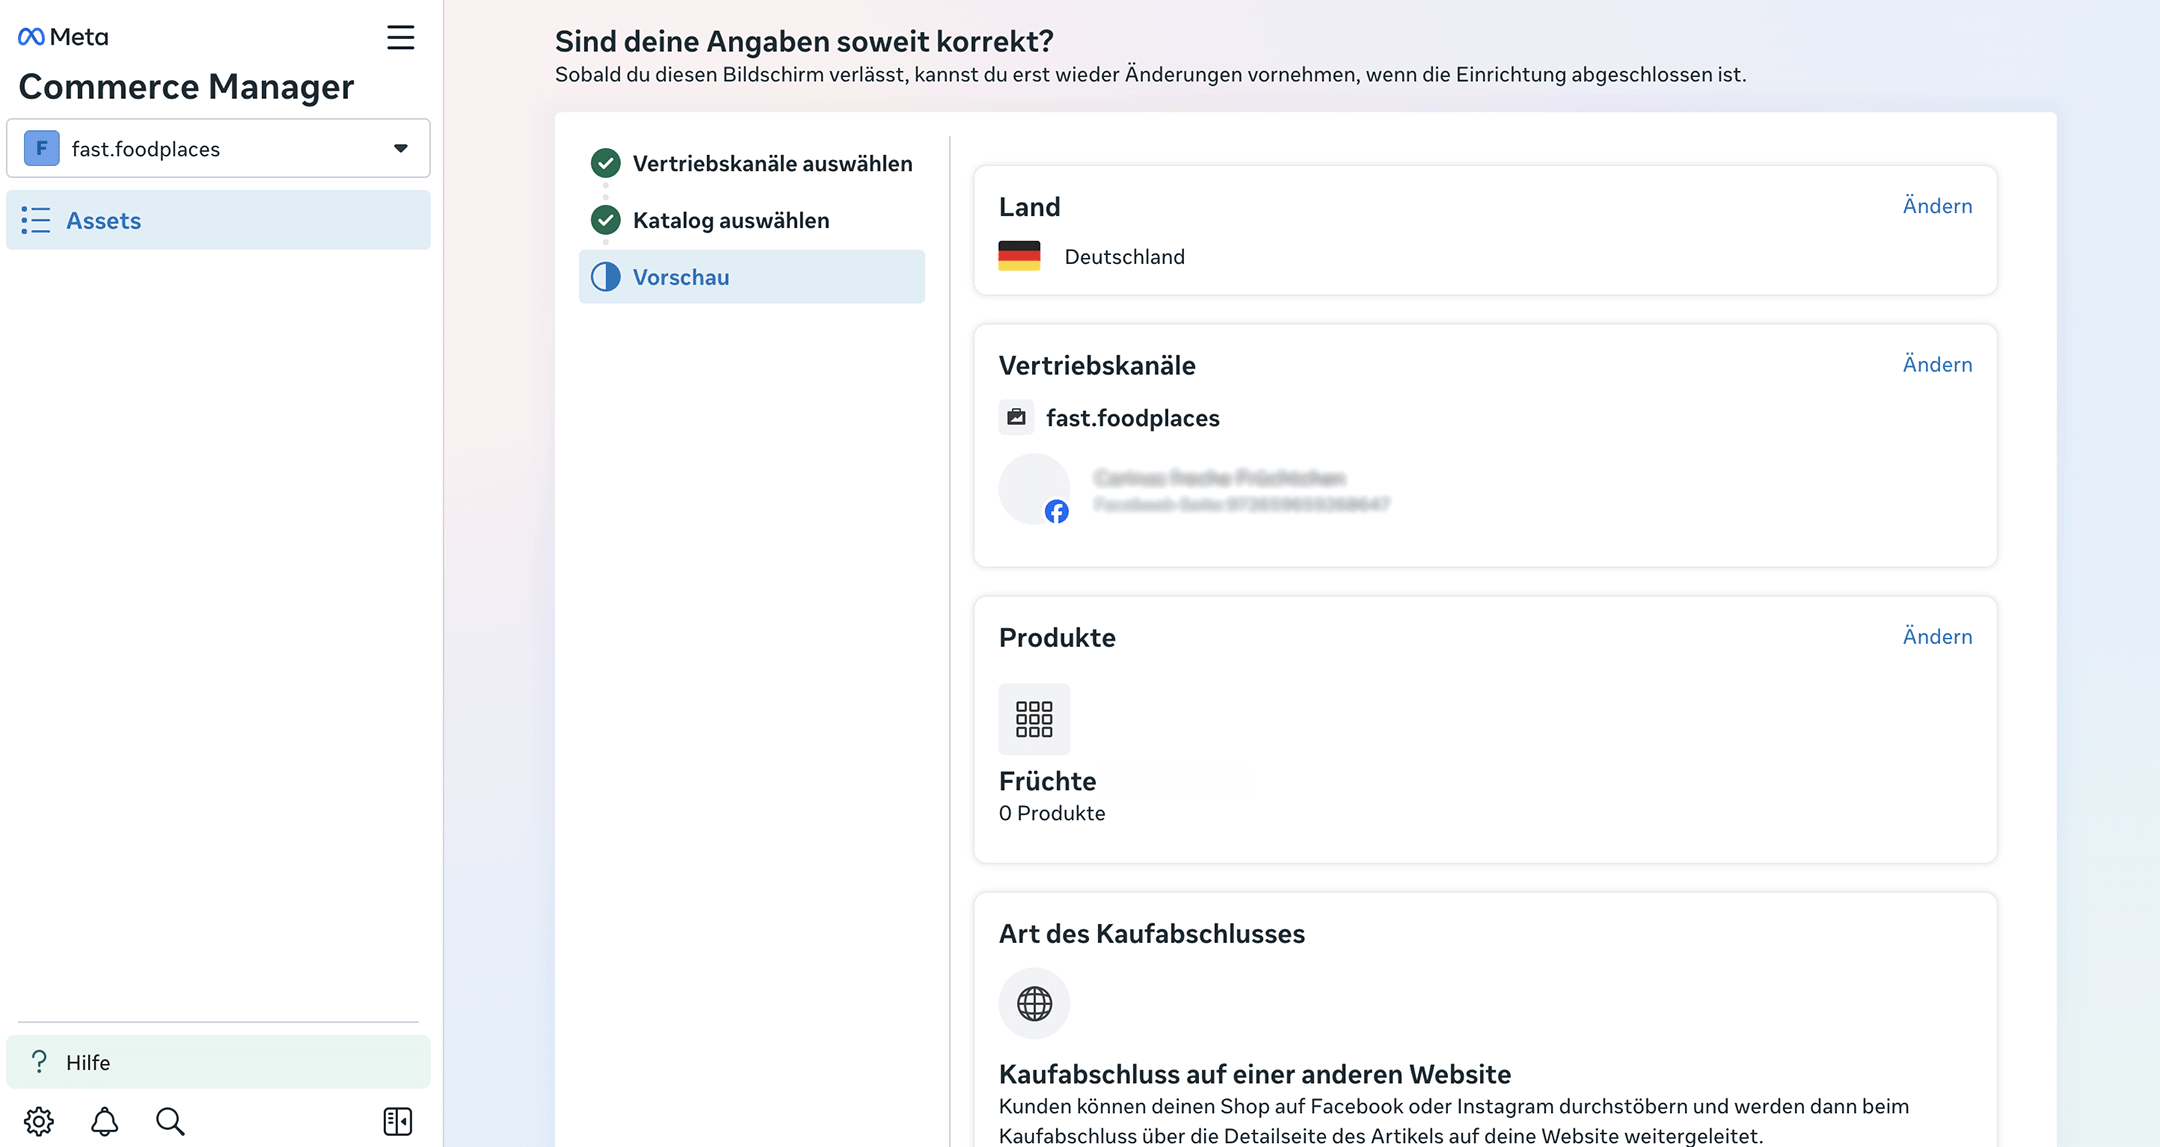Click the search magnifier icon
This screenshot has height=1147, width=2160.
(170, 1121)
